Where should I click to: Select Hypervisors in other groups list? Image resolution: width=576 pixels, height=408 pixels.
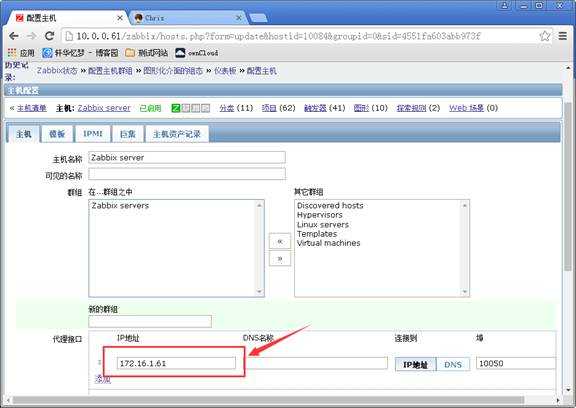pyautogui.click(x=320, y=215)
